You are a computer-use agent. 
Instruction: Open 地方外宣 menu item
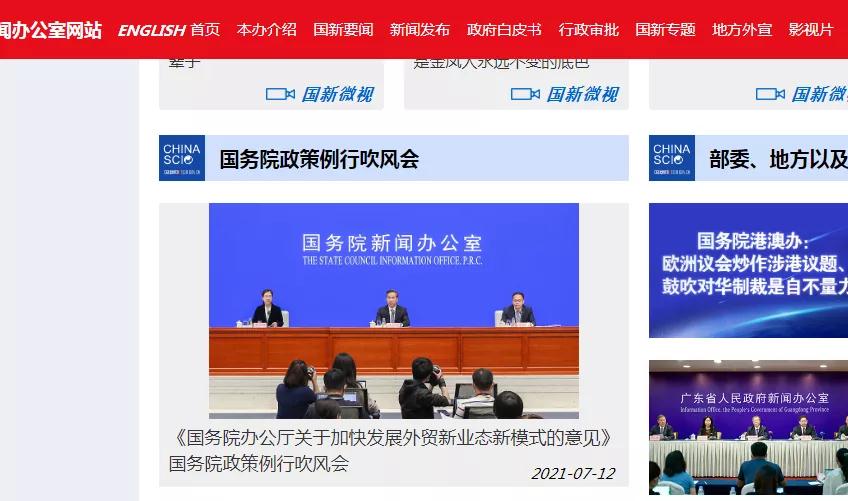(x=742, y=30)
